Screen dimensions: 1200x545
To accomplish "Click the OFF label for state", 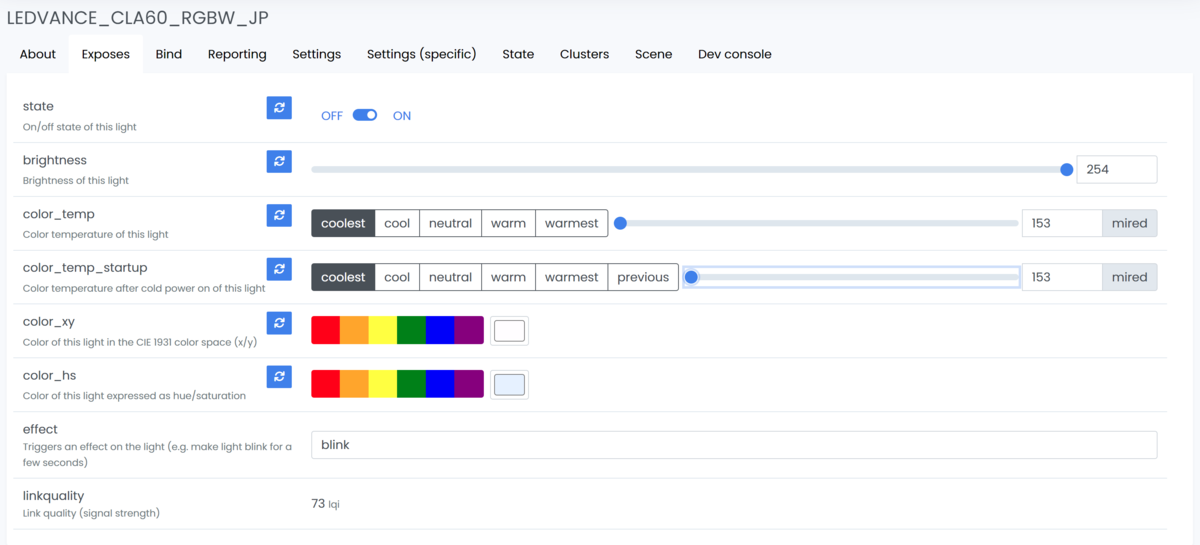I will (332, 116).
